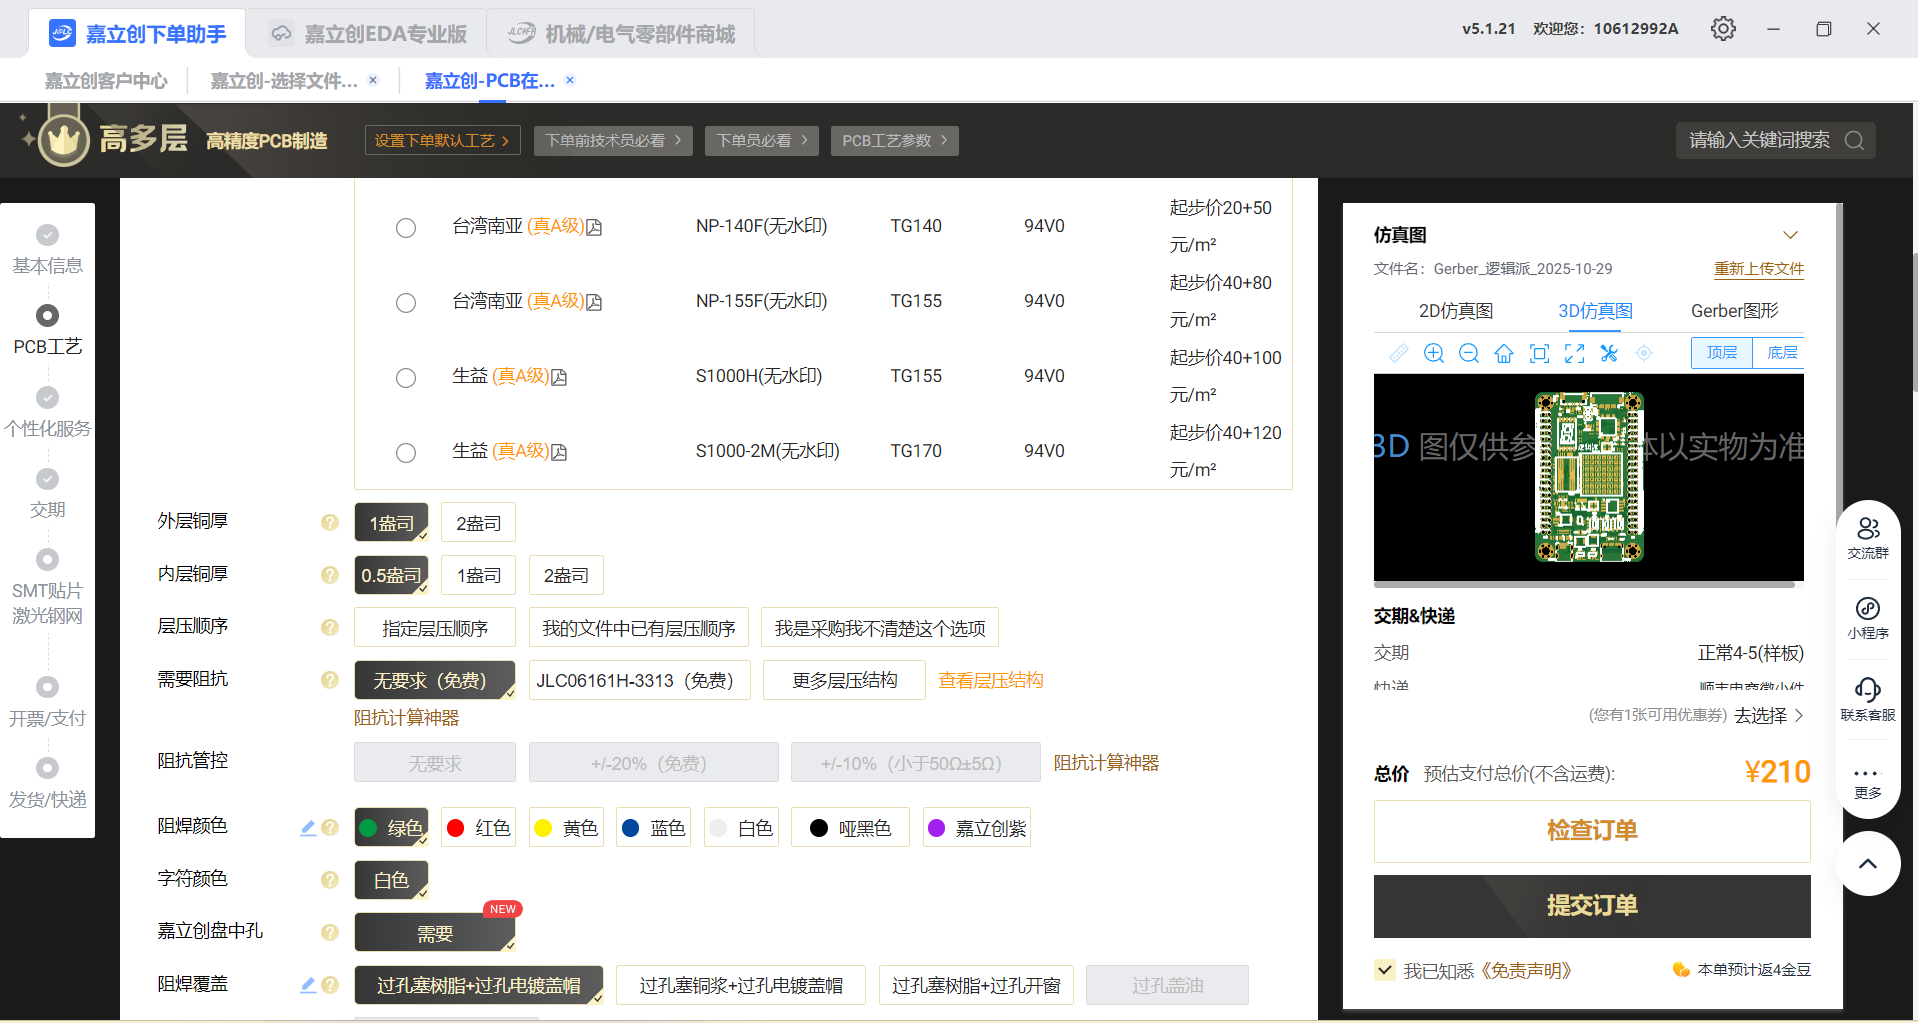The image size is (1918, 1023).
Task: Expand PCB工艺参数 menu
Action: [894, 141]
